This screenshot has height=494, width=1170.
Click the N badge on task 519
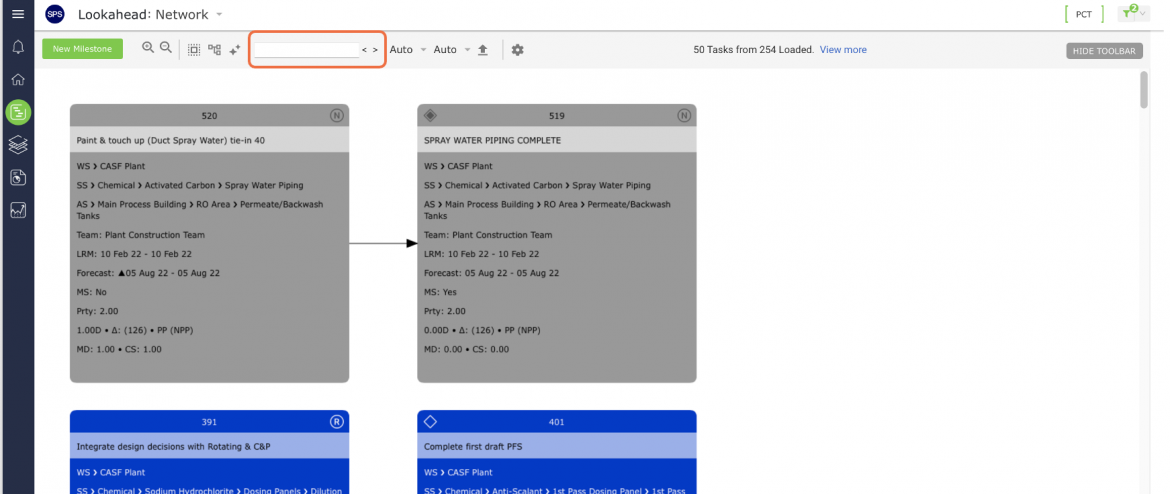683,116
